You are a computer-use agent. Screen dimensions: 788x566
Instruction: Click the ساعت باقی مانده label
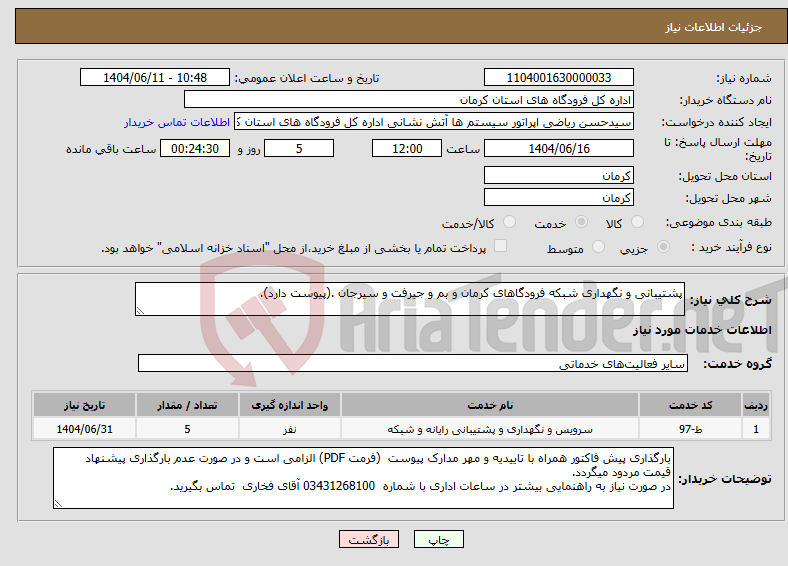[111, 149]
